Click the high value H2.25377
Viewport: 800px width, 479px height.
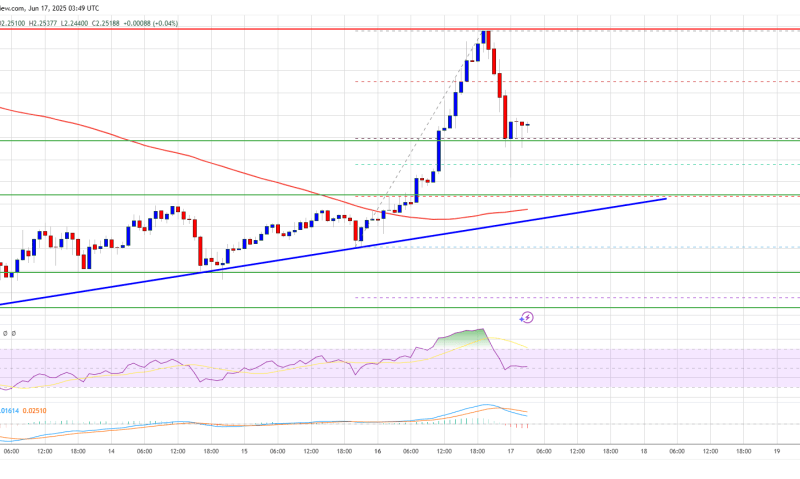(44, 23)
